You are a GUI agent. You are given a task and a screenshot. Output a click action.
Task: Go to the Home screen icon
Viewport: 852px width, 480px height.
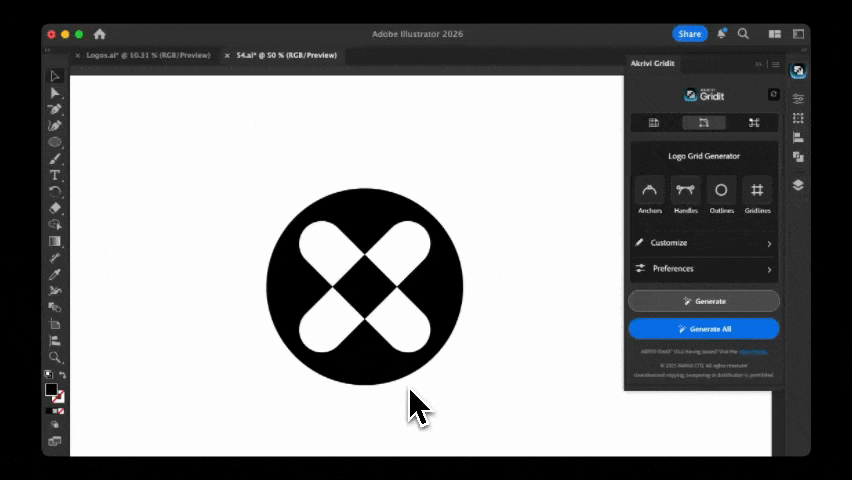point(99,34)
